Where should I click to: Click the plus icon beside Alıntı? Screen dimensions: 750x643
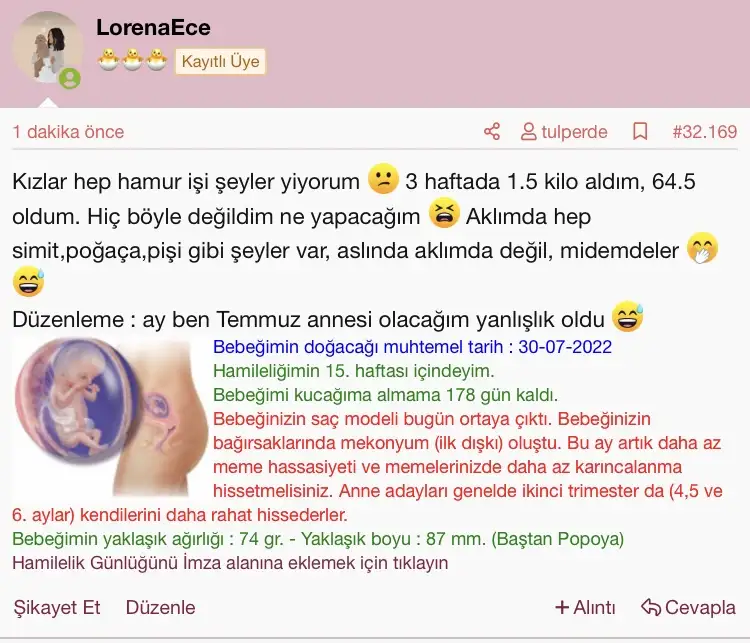pyautogui.click(x=562, y=607)
